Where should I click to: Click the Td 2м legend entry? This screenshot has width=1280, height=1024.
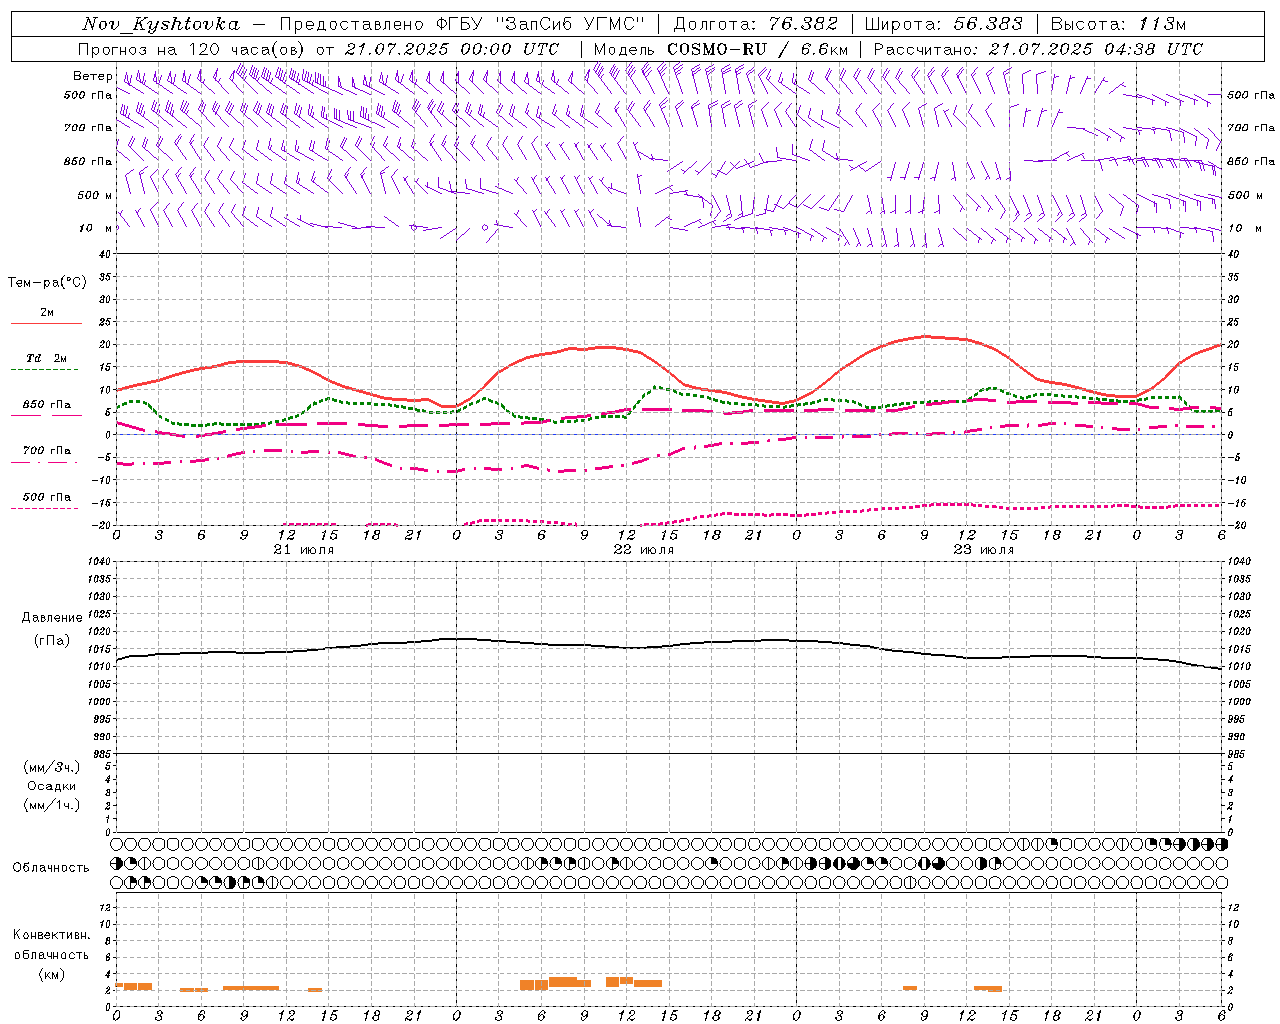pyautogui.click(x=46, y=358)
